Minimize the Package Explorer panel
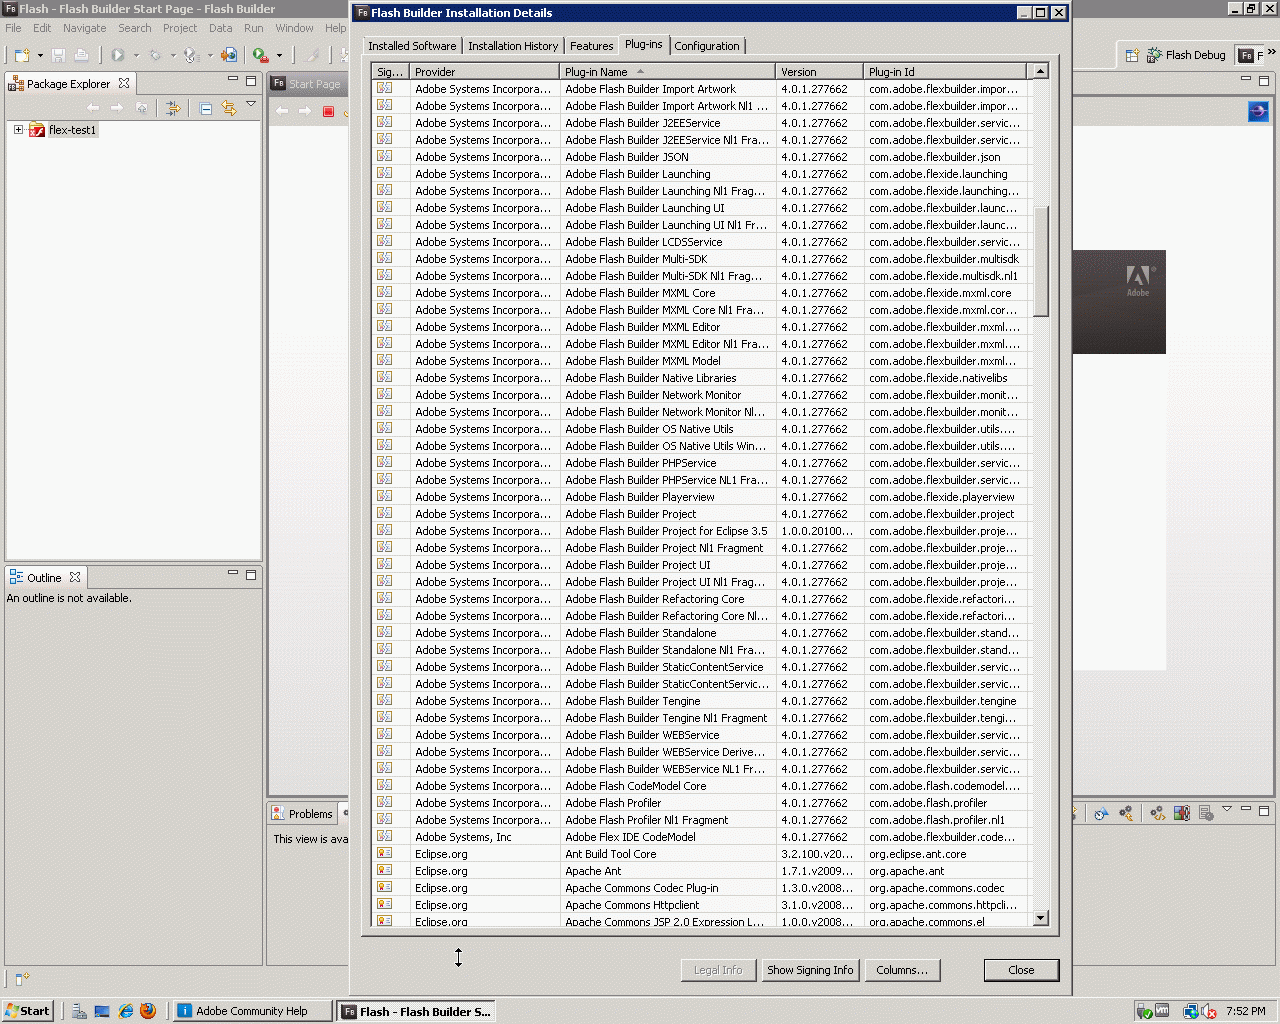The image size is (1280, 1024). (233, 79)
